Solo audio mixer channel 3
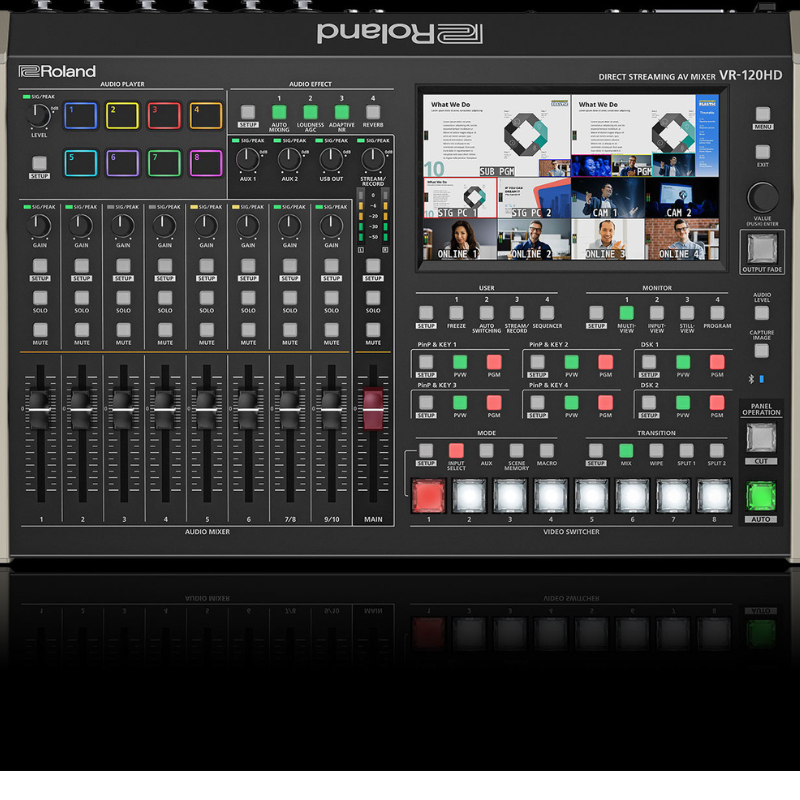The width and height of the screenshot is (800, 800). pos(123,297)
